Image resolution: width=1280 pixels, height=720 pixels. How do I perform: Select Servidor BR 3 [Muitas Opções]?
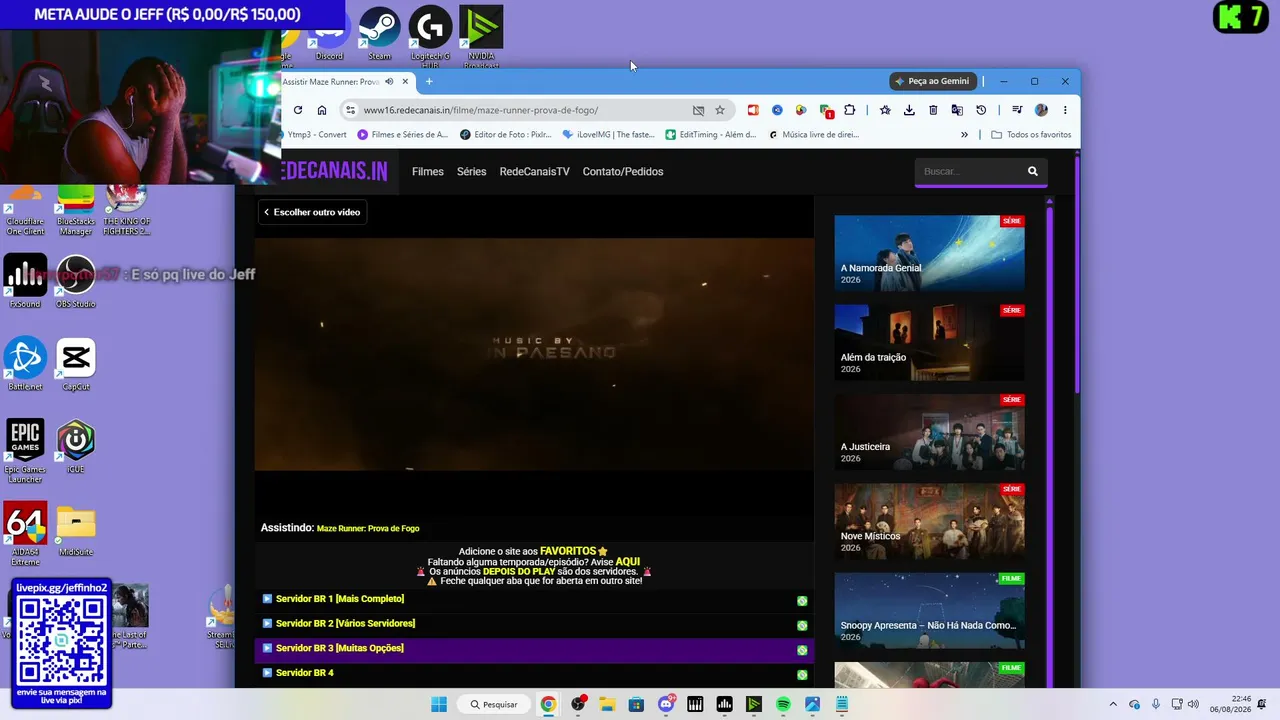click(x=534, y=649)
